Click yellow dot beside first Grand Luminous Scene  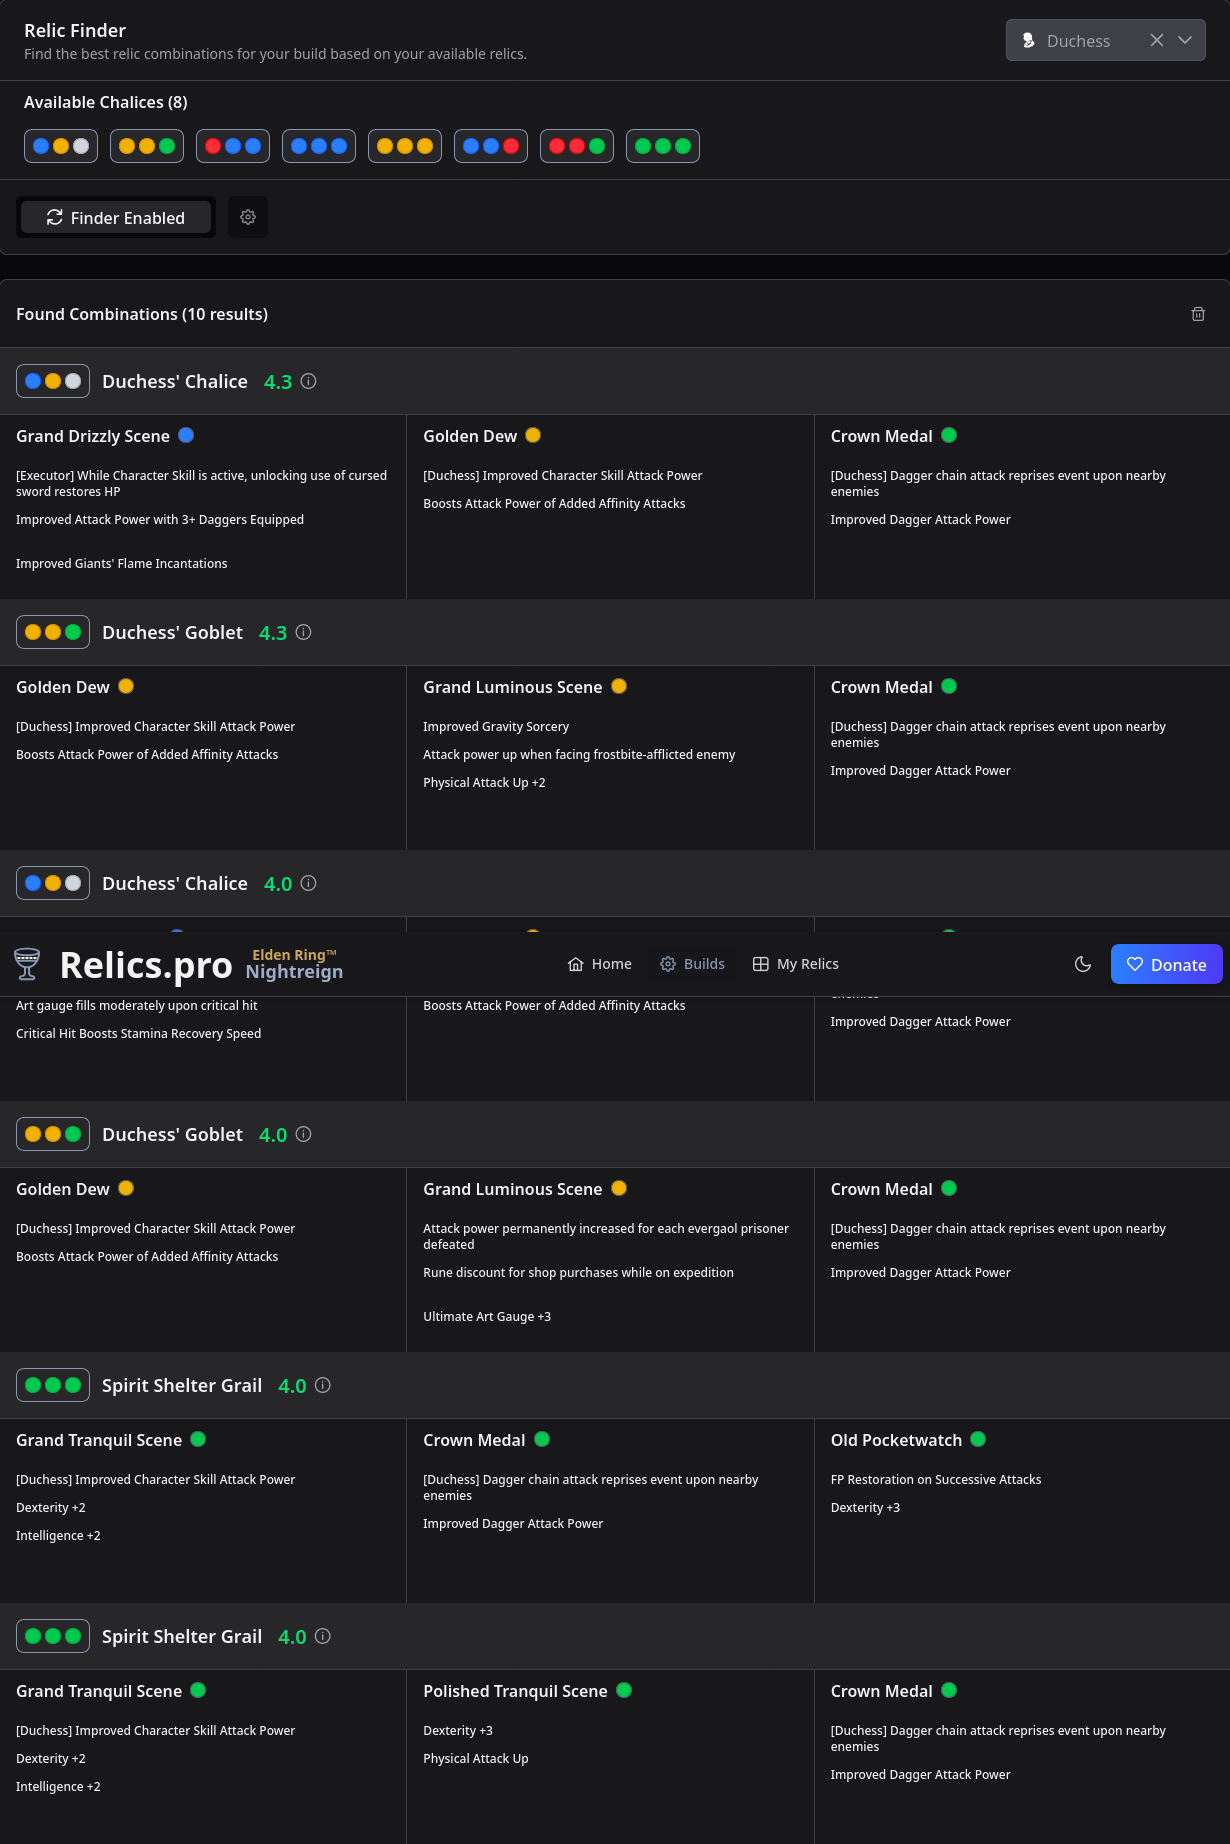coord(619,686)
